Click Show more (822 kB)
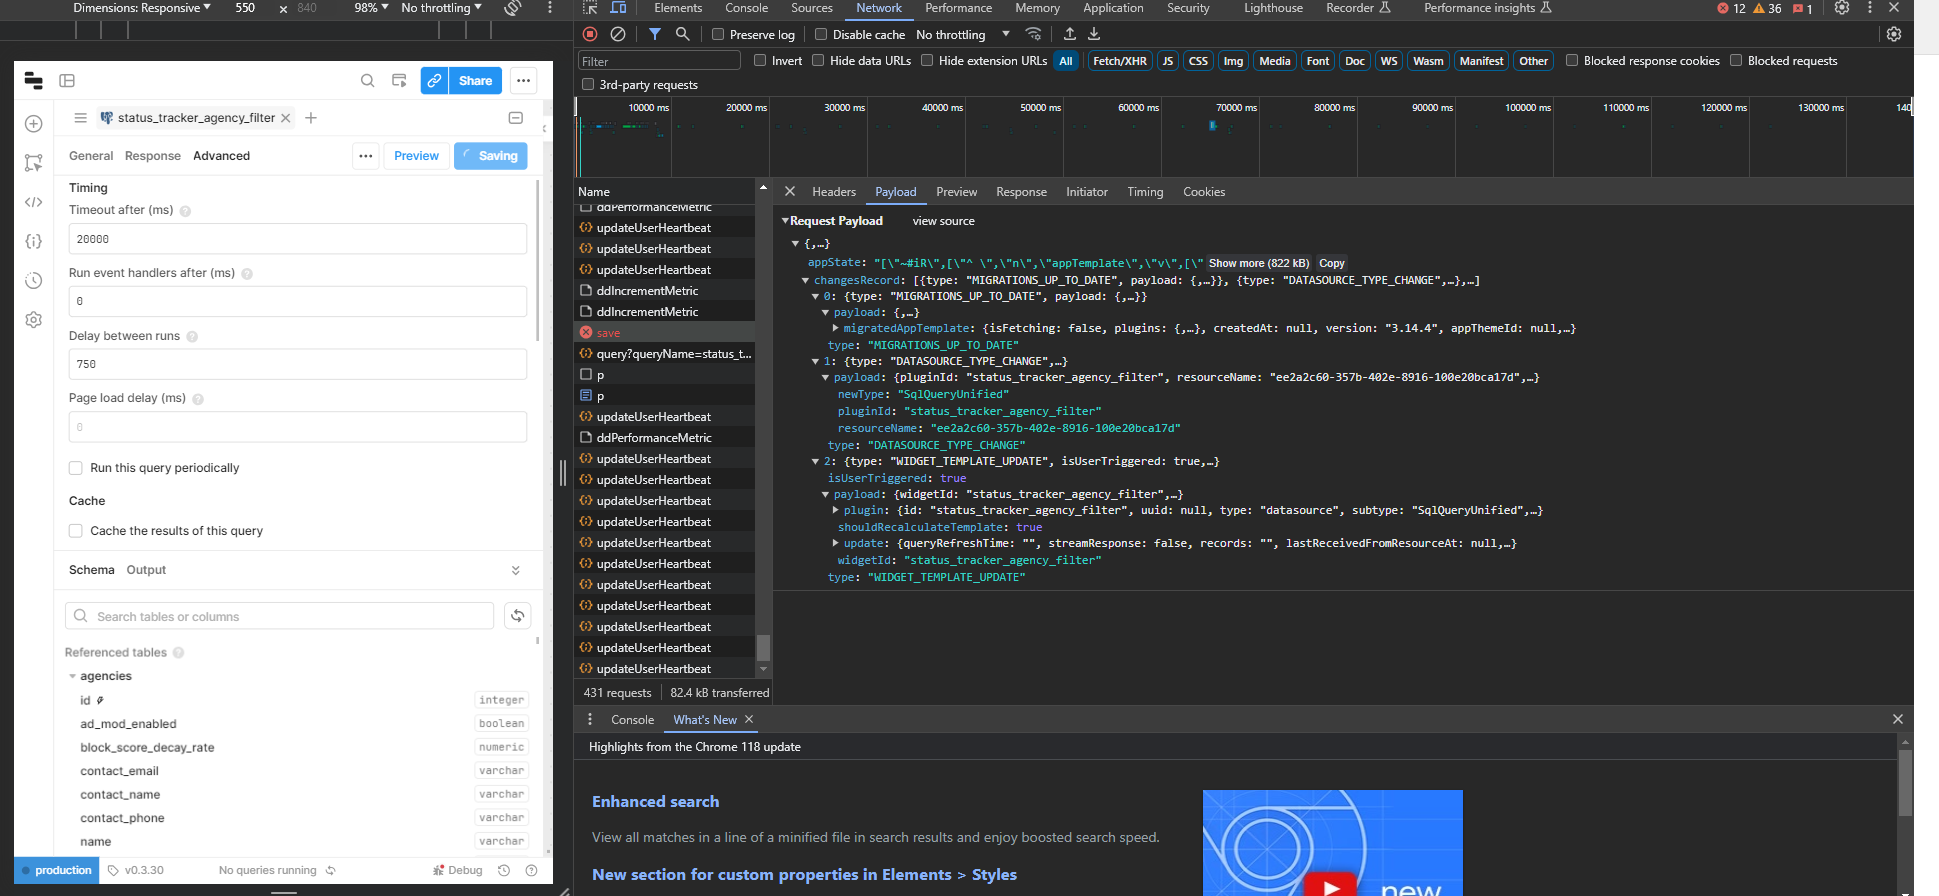This screenshot has width=1939, height=896. pyautogui.click(x=1258, y=263)
